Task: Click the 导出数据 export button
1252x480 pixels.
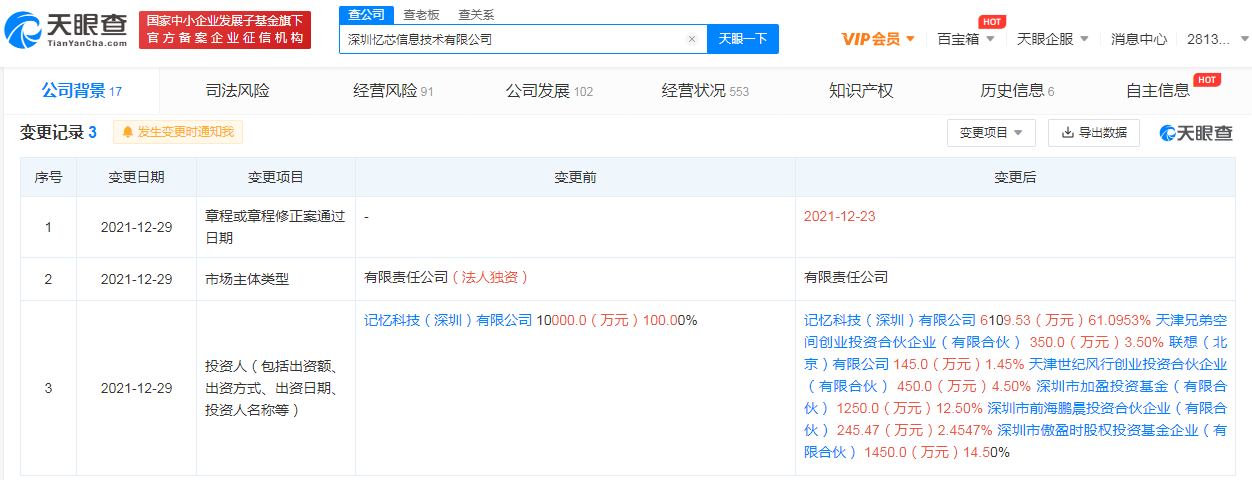Action: [x=1093, y=132]
